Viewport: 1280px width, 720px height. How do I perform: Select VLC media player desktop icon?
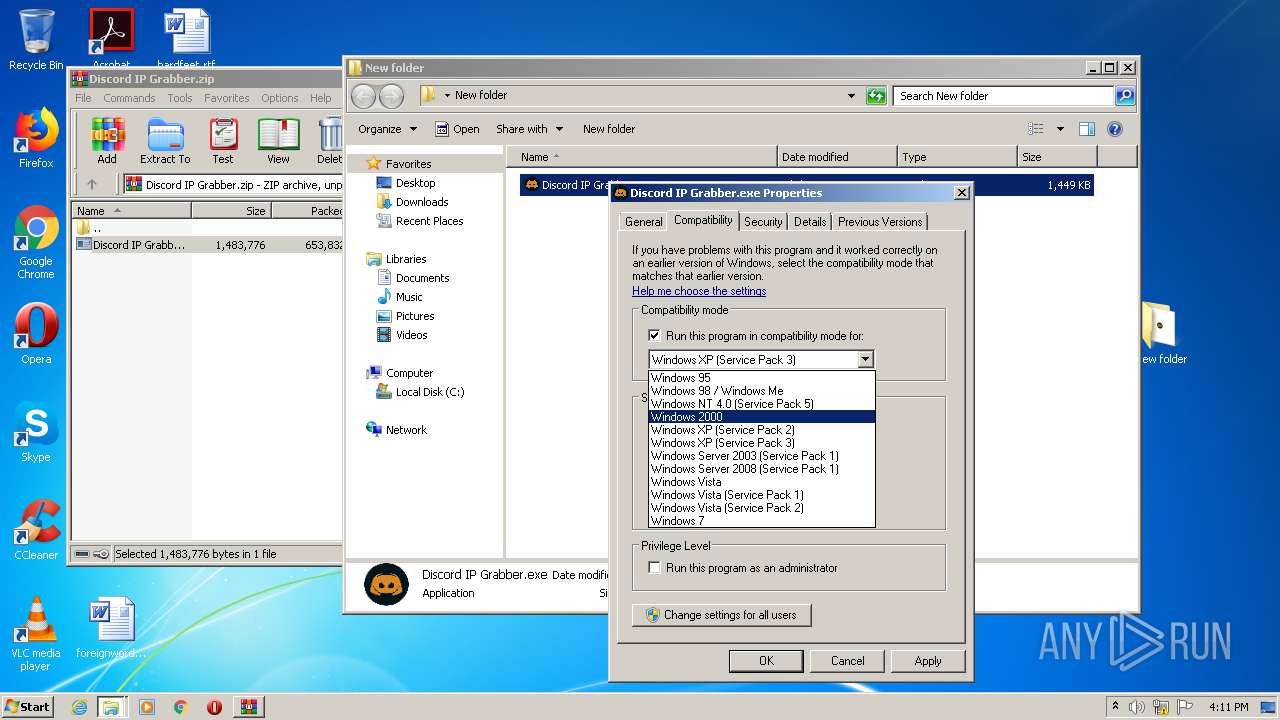[x=36, y=635]
